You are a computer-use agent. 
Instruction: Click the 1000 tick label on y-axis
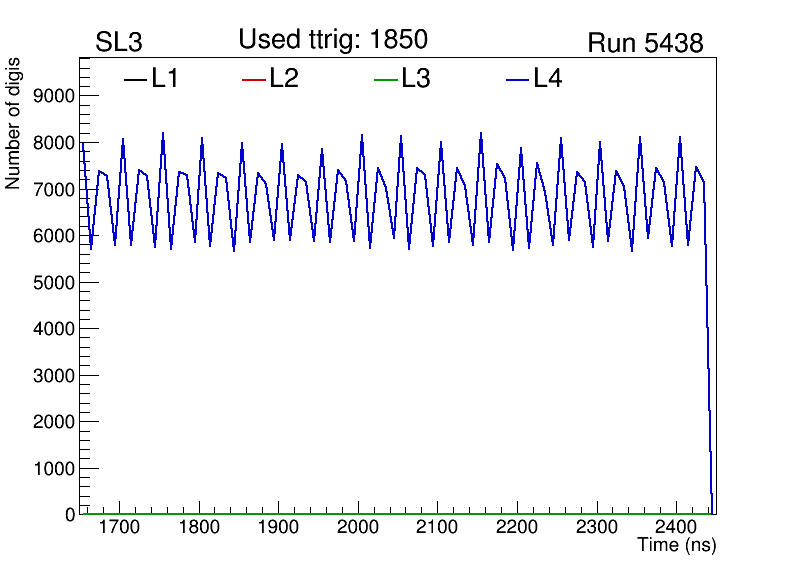54,468
